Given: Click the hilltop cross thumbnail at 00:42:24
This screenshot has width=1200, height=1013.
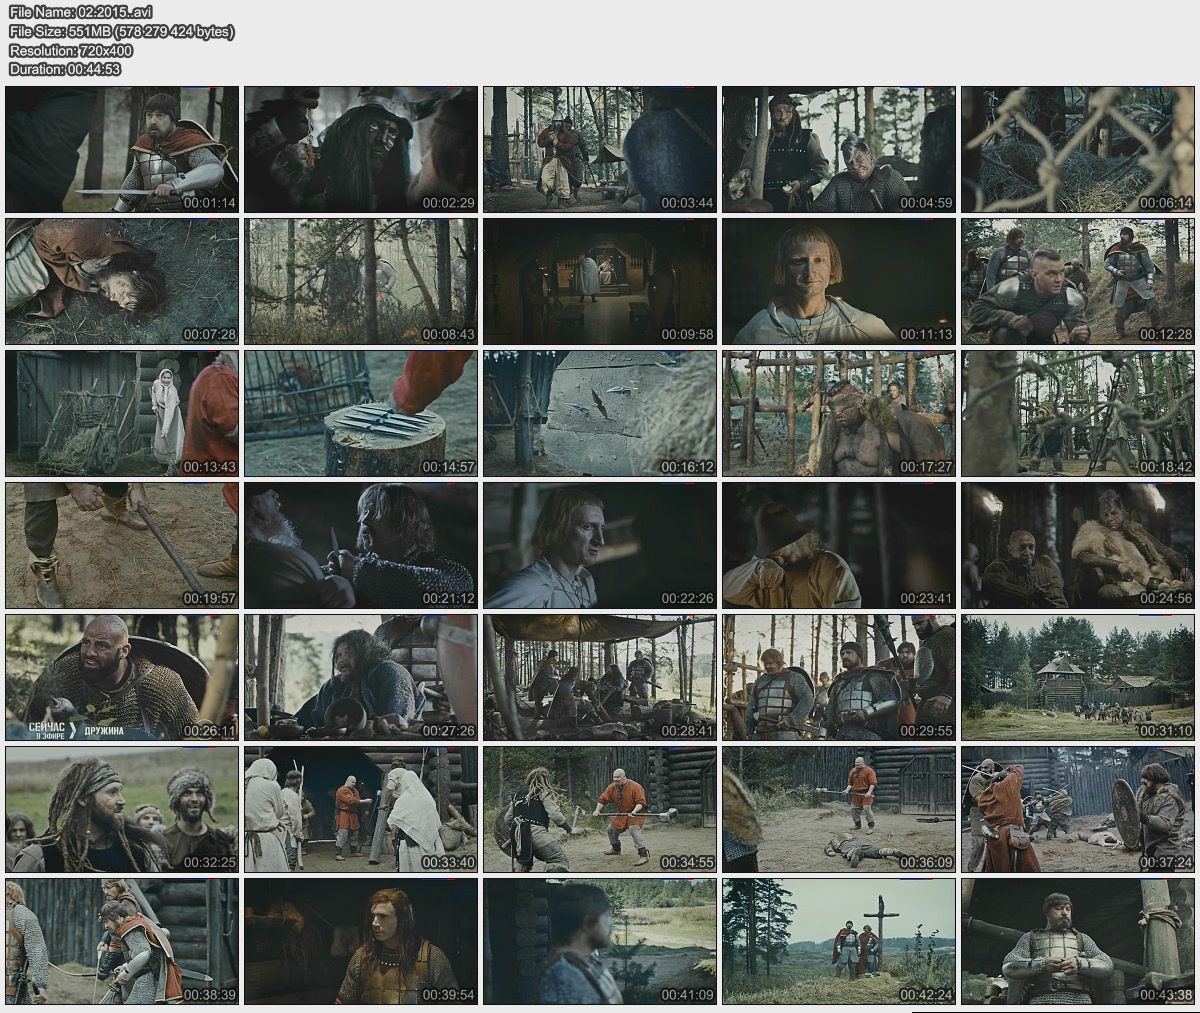Looking at the screenshot, I should [839, 941].
